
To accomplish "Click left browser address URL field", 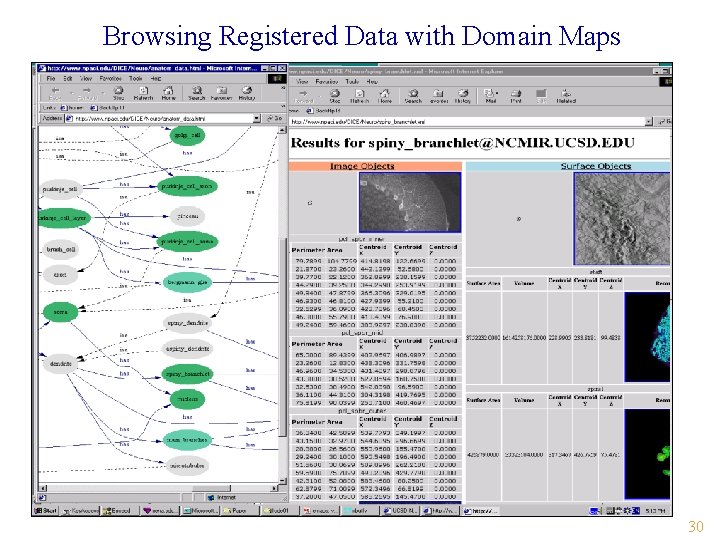I will [x=163, y=118].
